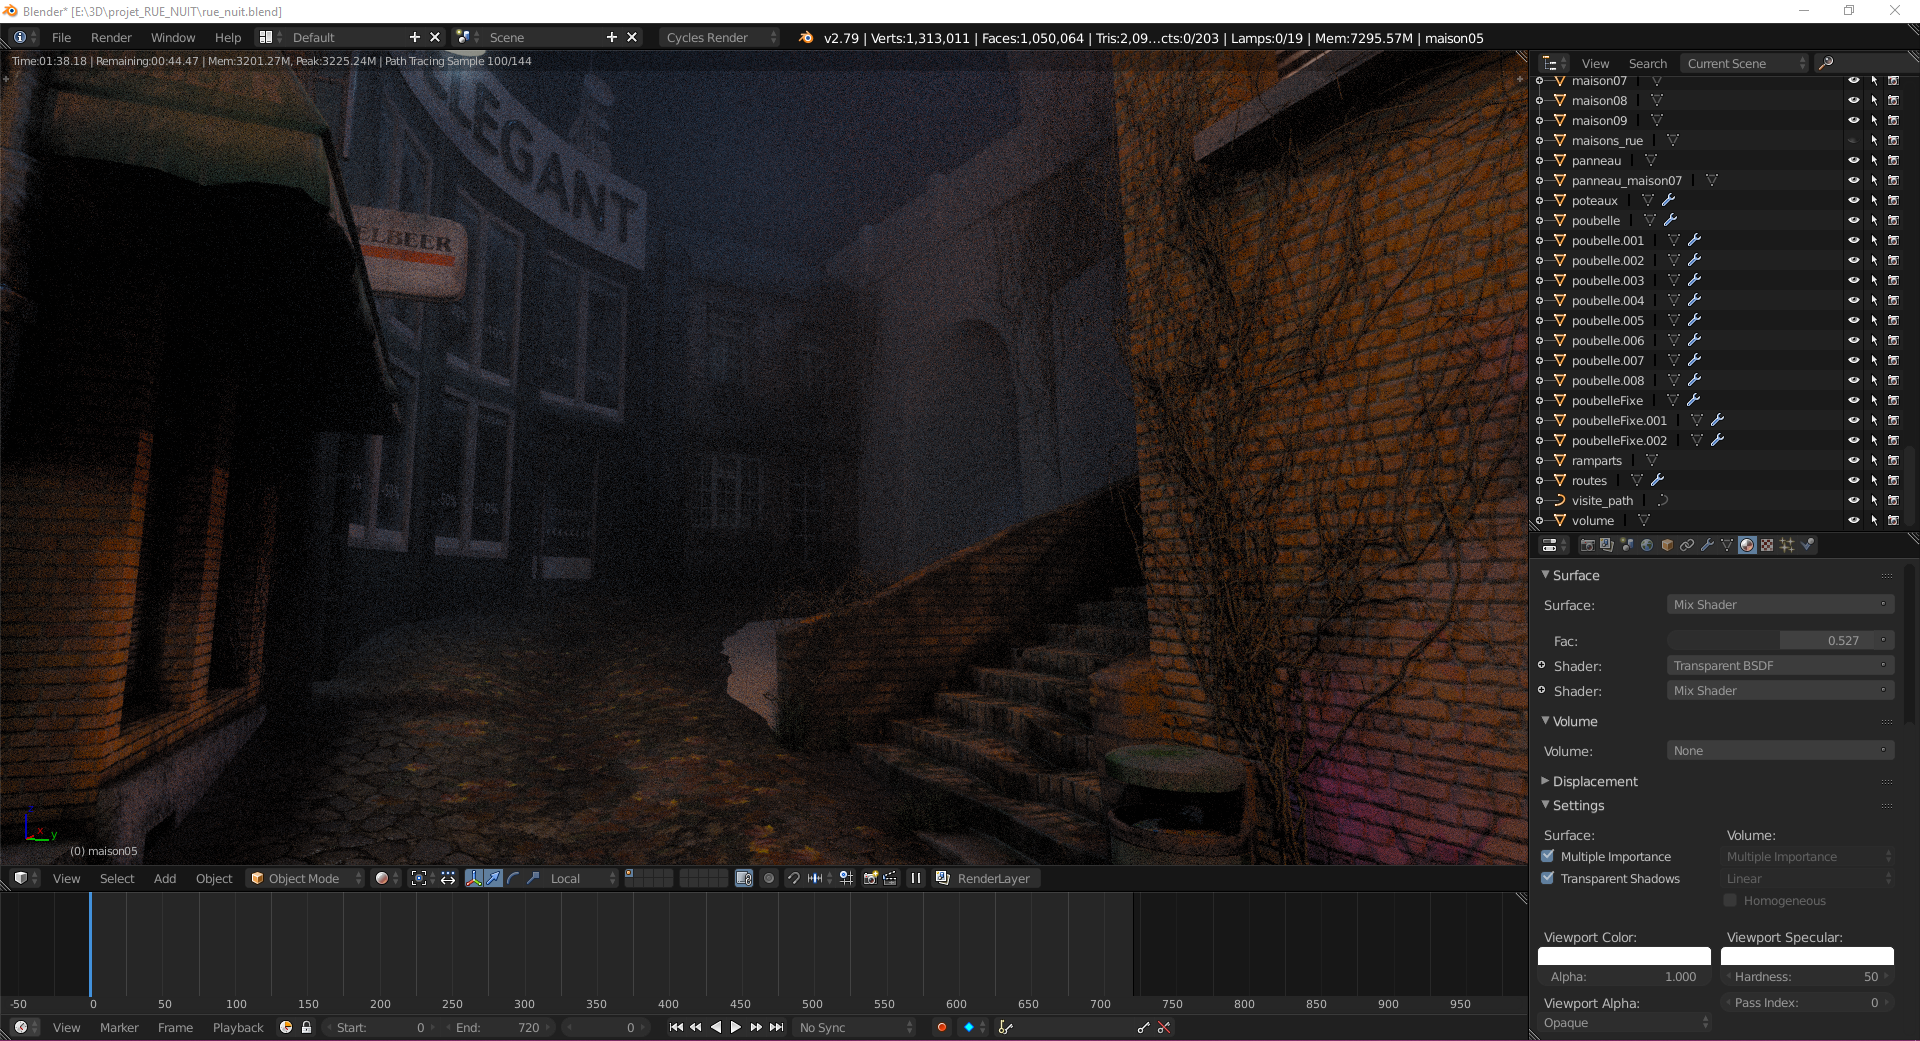Open the World properties globe tab
Screen dimensions: 1920x1041
click(x=1647, y=545)
